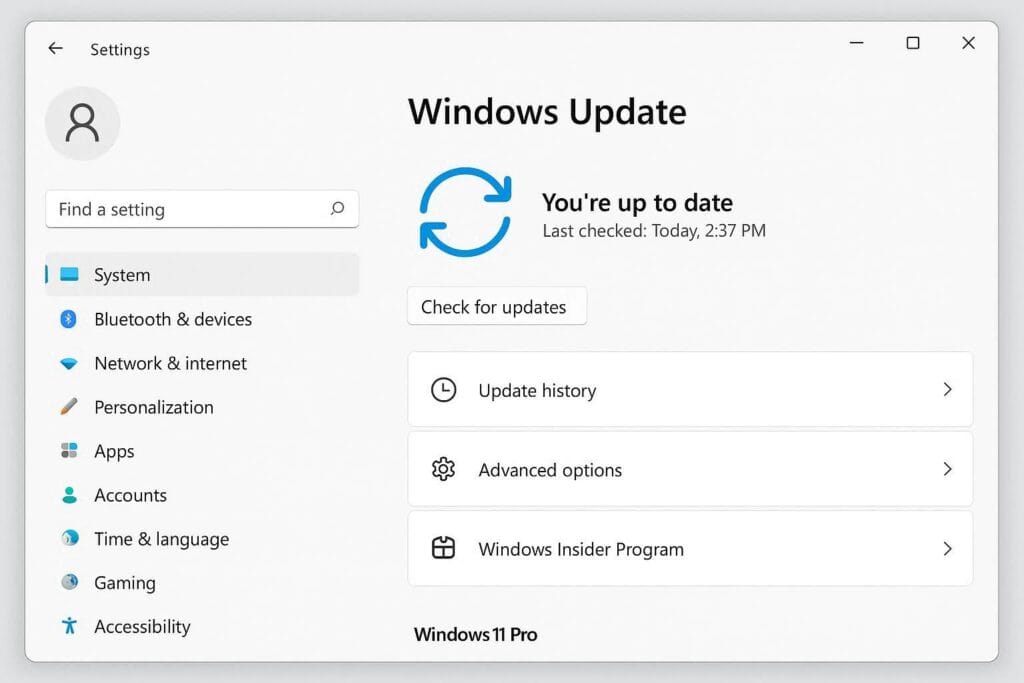Click the search magnifier icon
This screenshot has width=1024, height=683.
click(x=337, y=209)
